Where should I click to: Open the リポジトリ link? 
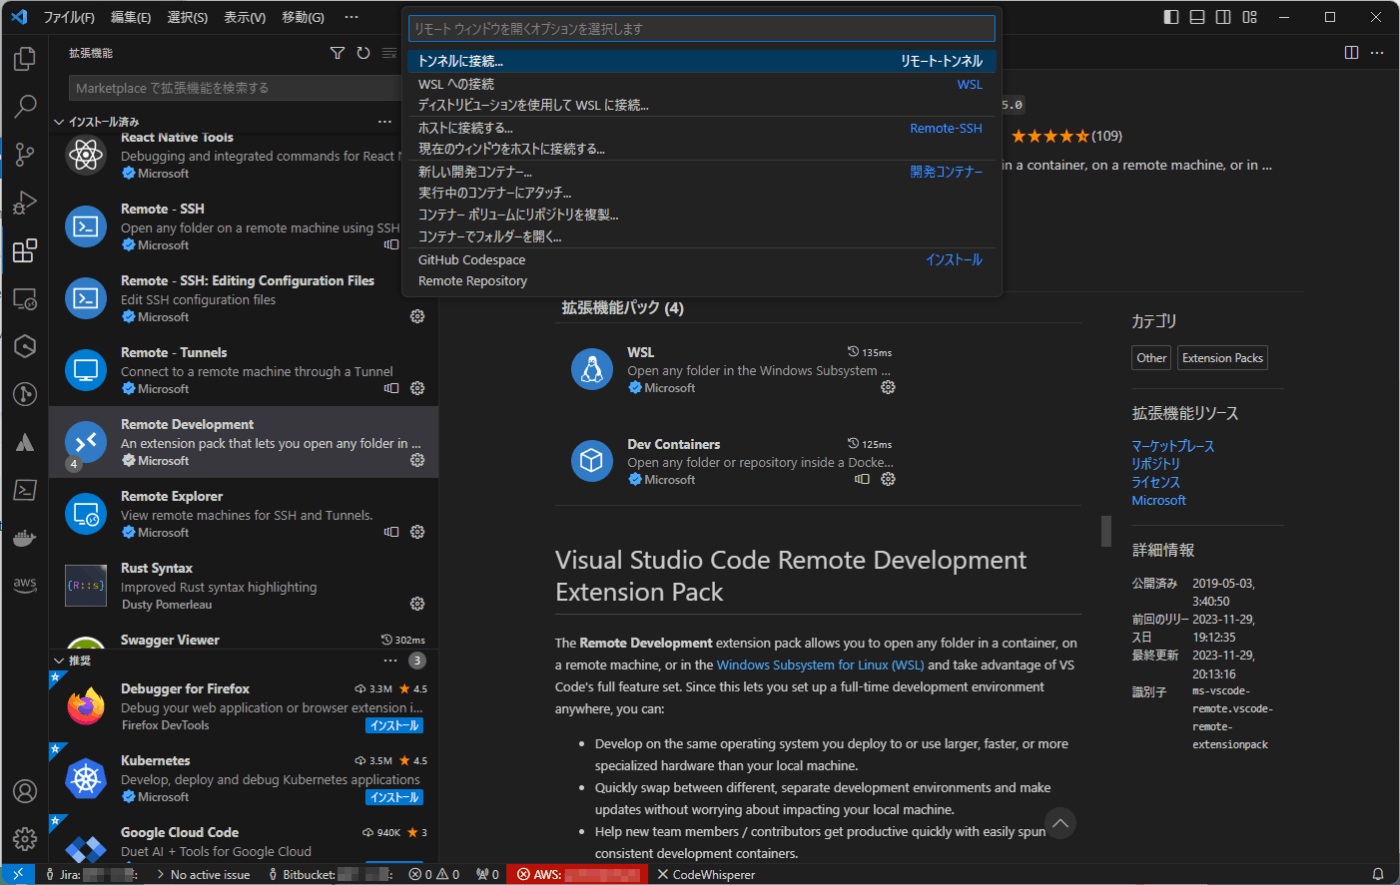[1156, 464]
